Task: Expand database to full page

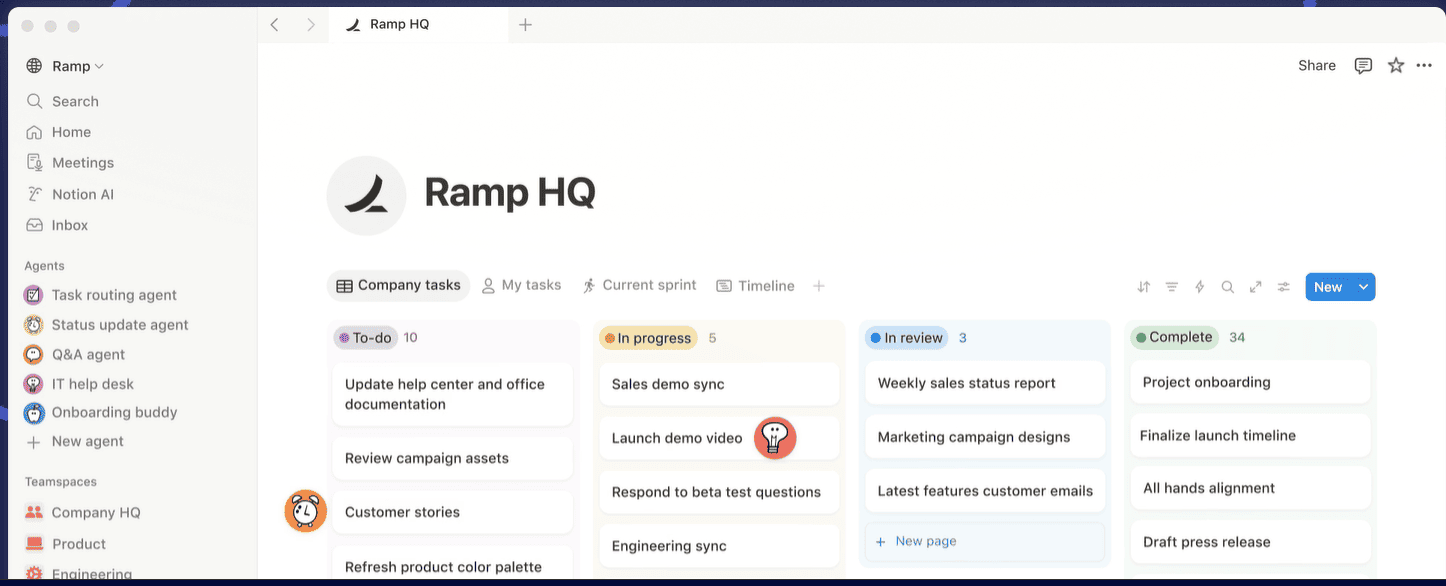Action: tap(1255, 287)
